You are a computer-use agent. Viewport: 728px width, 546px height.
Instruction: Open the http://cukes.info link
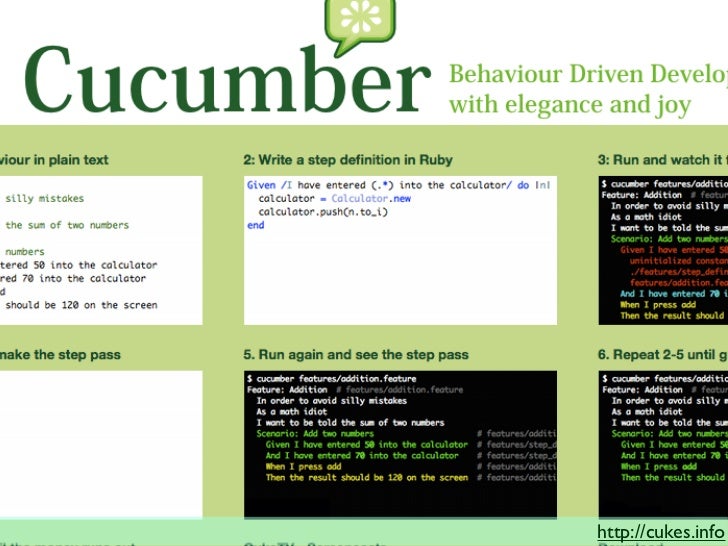point(660,531)
